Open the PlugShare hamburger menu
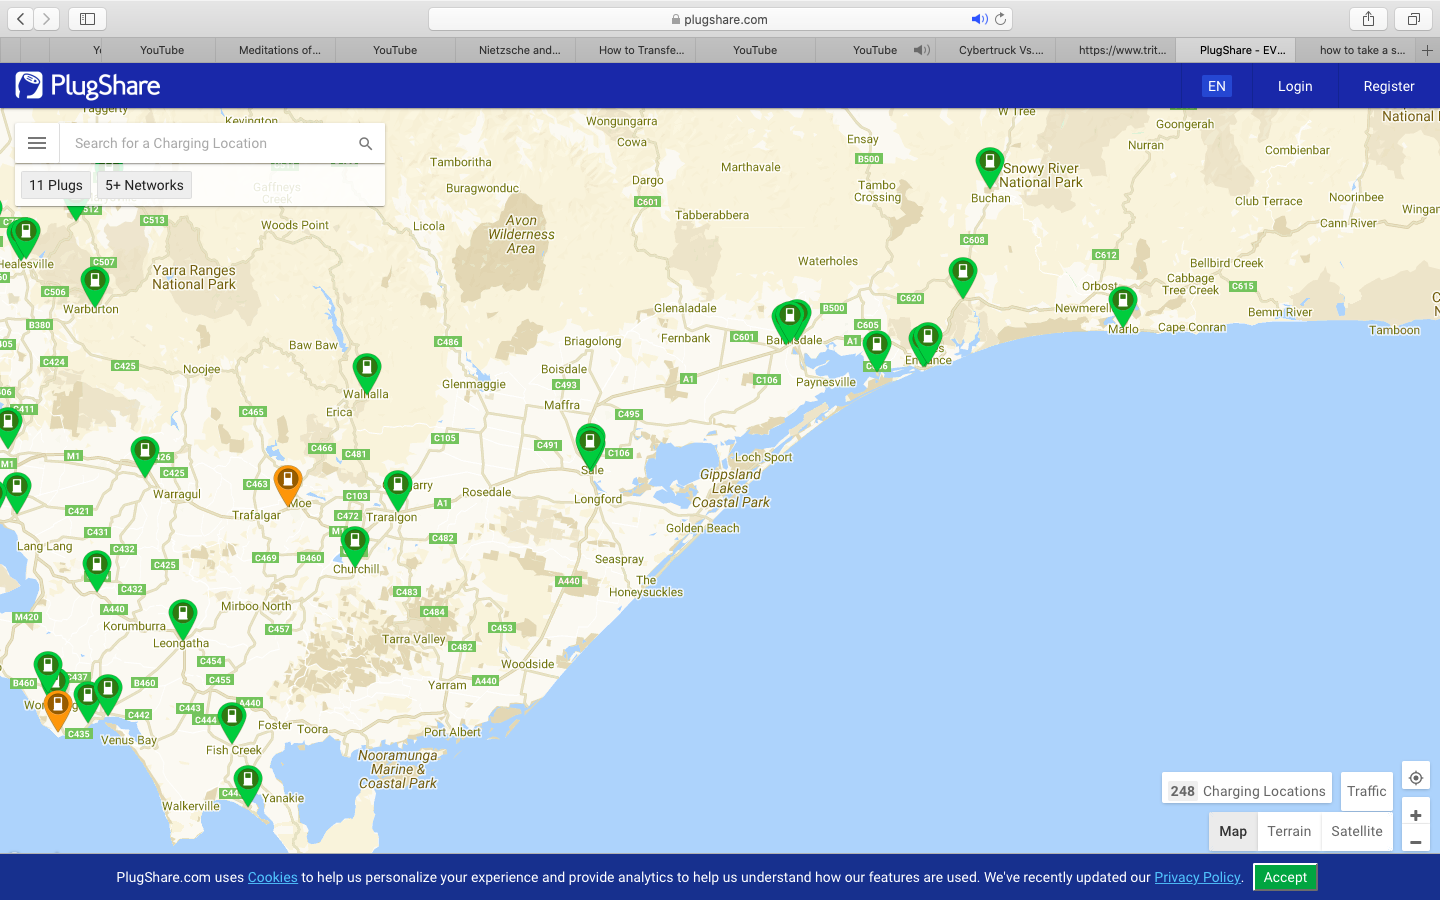1440x900 pixels. tap(37, 143)
